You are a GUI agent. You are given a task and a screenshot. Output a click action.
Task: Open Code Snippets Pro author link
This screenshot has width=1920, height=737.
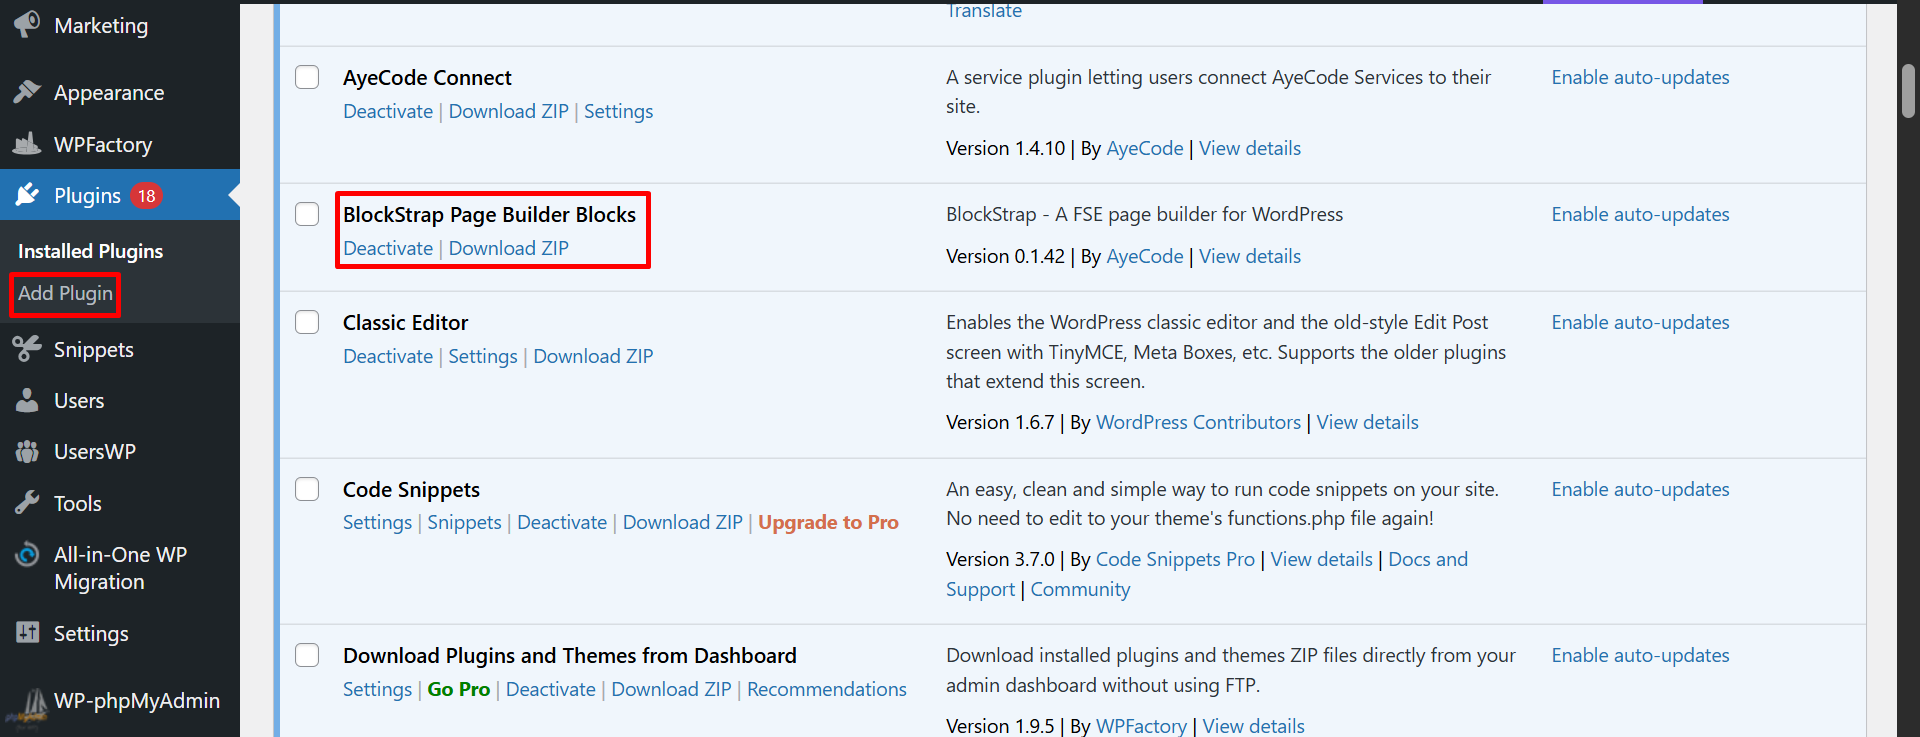point(1175,559)
